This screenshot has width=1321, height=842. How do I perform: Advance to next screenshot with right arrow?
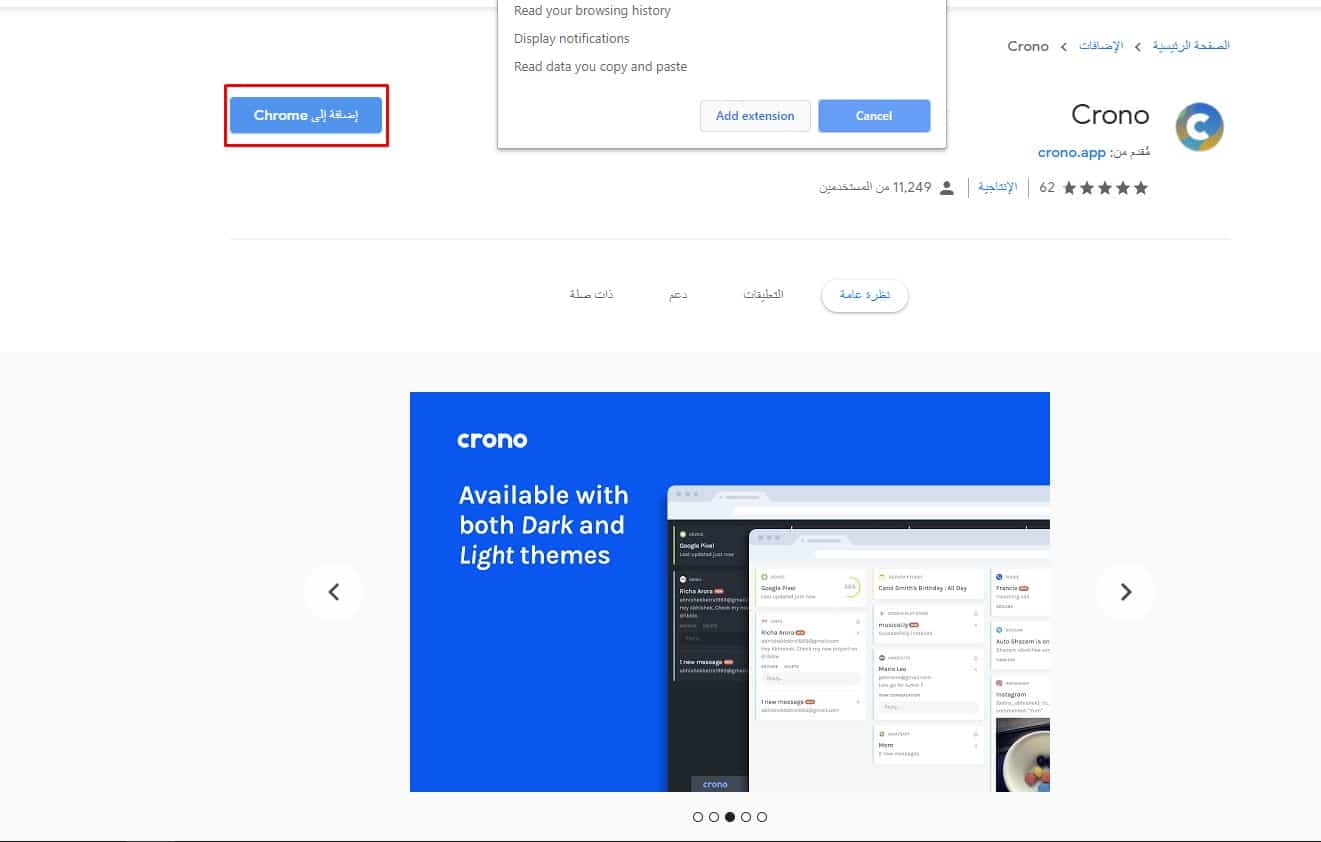coord(1125,592)
